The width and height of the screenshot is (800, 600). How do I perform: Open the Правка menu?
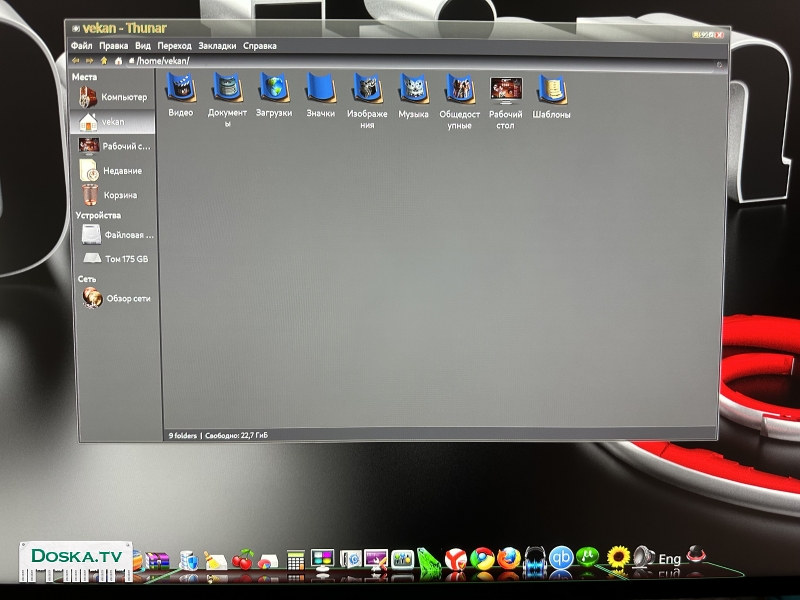coord(114,46)
